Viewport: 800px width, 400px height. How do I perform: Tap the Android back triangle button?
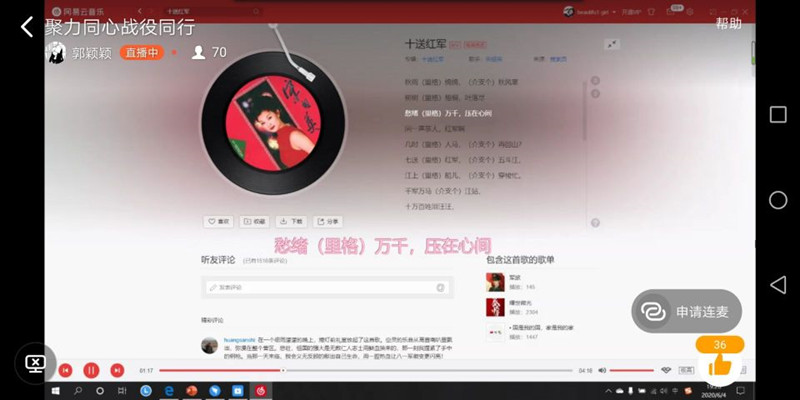tap(778, 284)
